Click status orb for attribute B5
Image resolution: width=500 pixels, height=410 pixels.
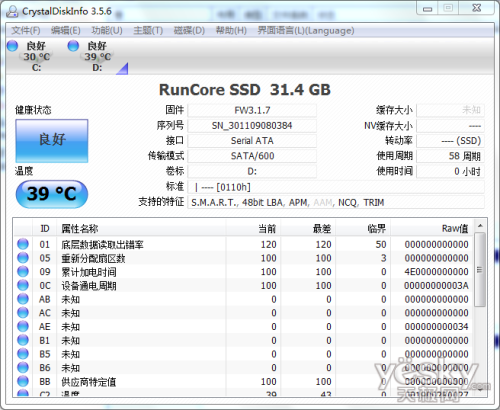pos(23,354)
